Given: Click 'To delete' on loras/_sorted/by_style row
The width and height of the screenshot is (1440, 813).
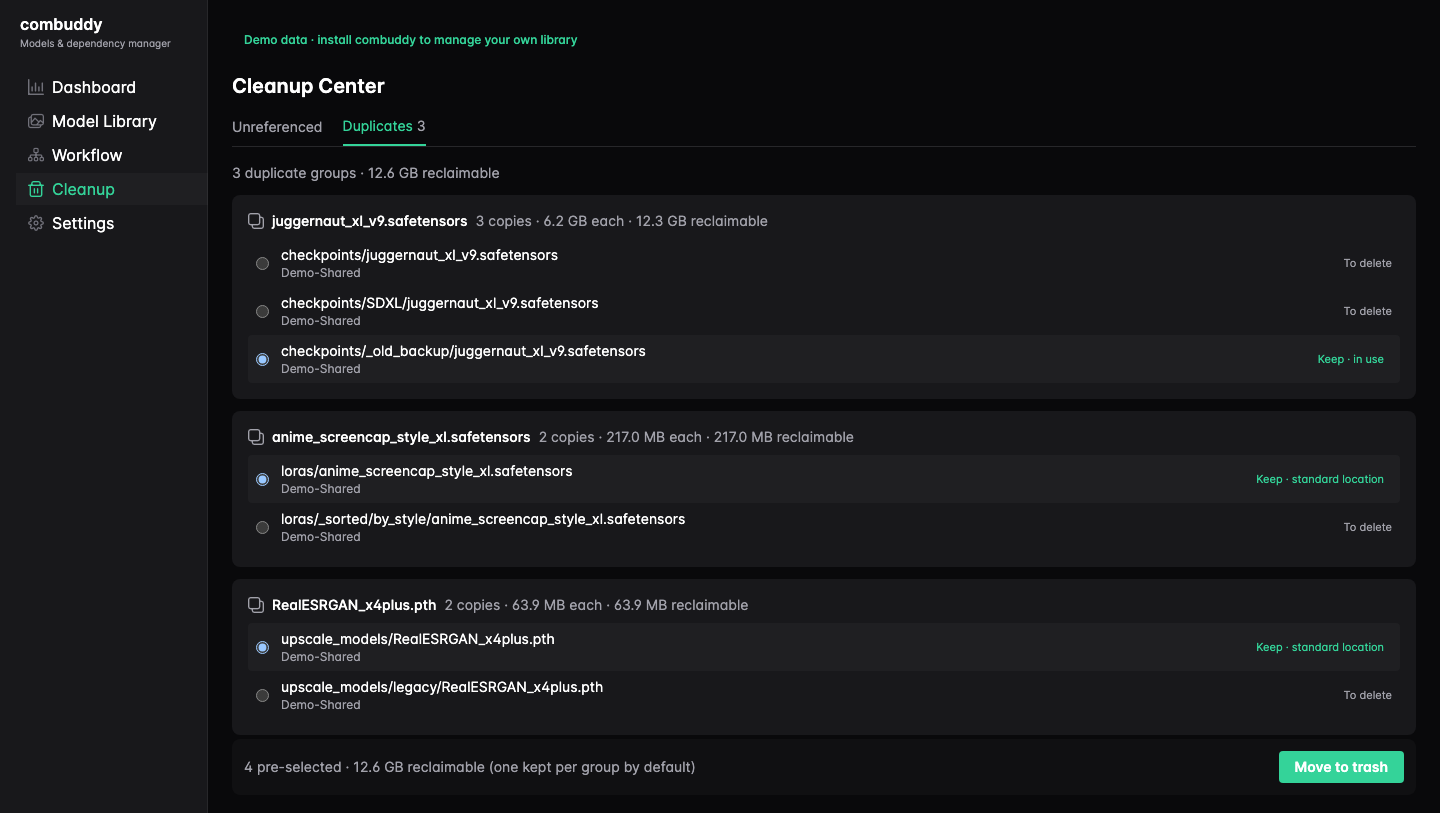Looking at the screenshot, I should pyautogui.click(x=1368, y=527).
